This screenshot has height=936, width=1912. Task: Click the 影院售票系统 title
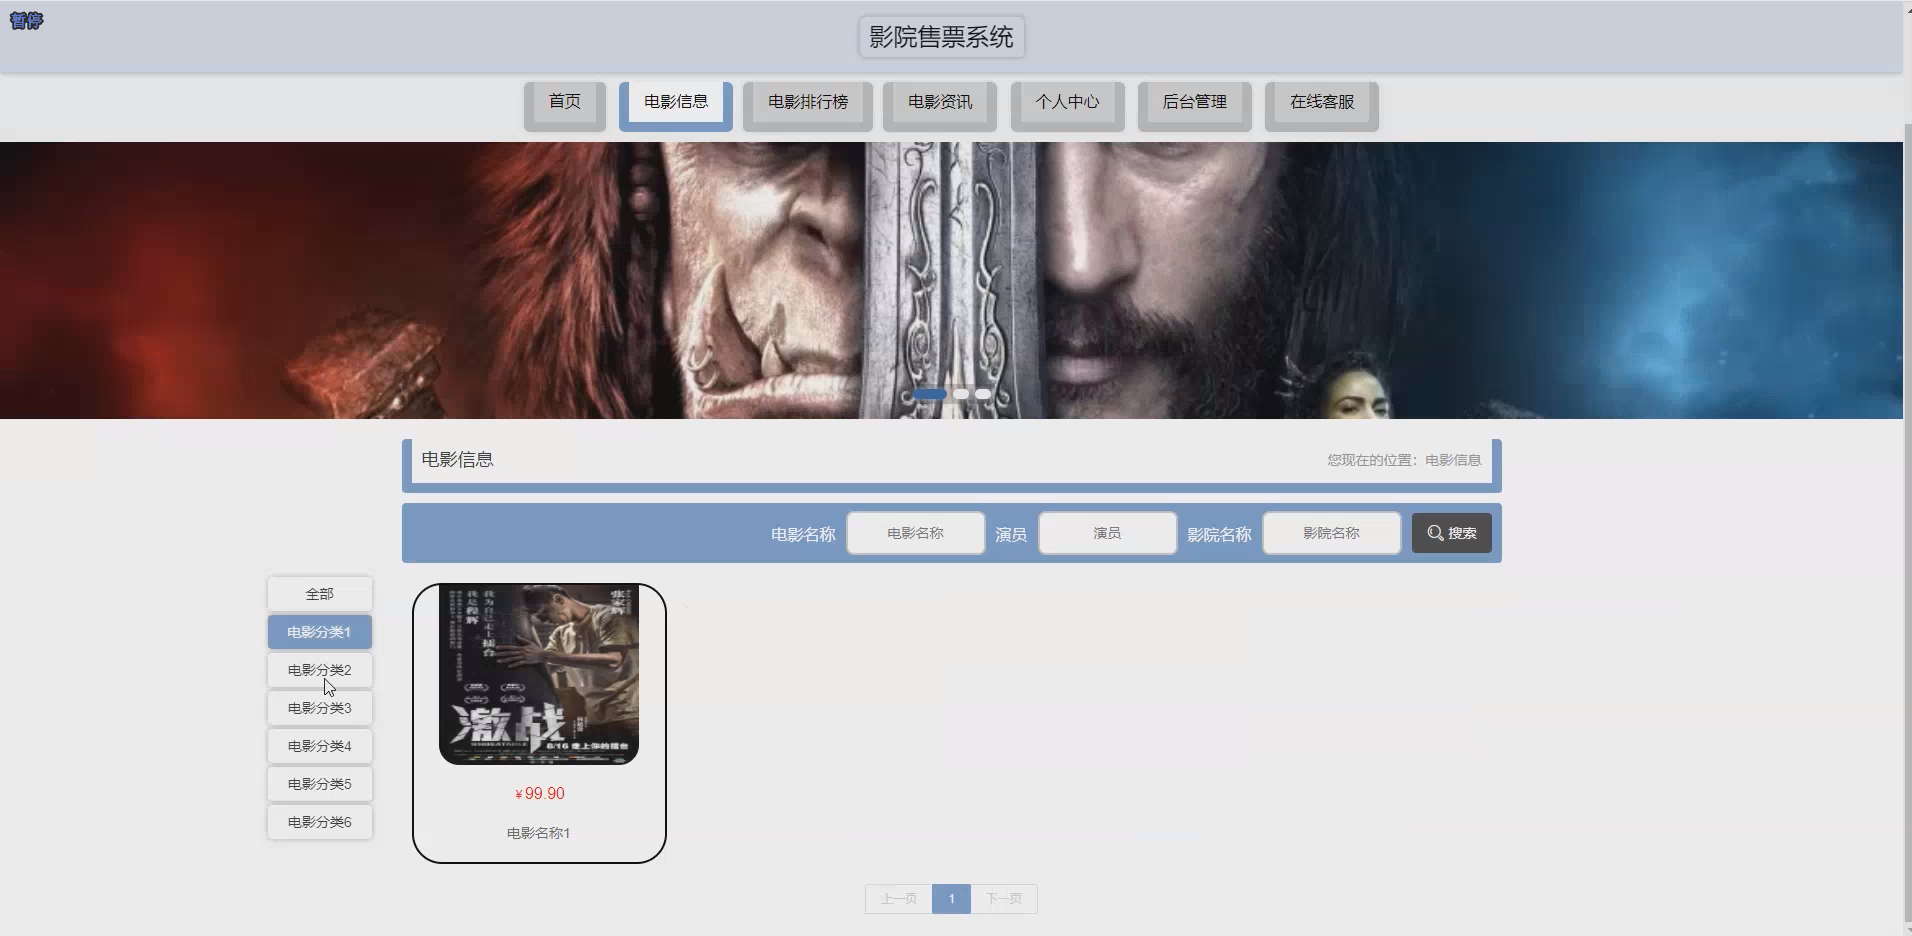(941, 37)
